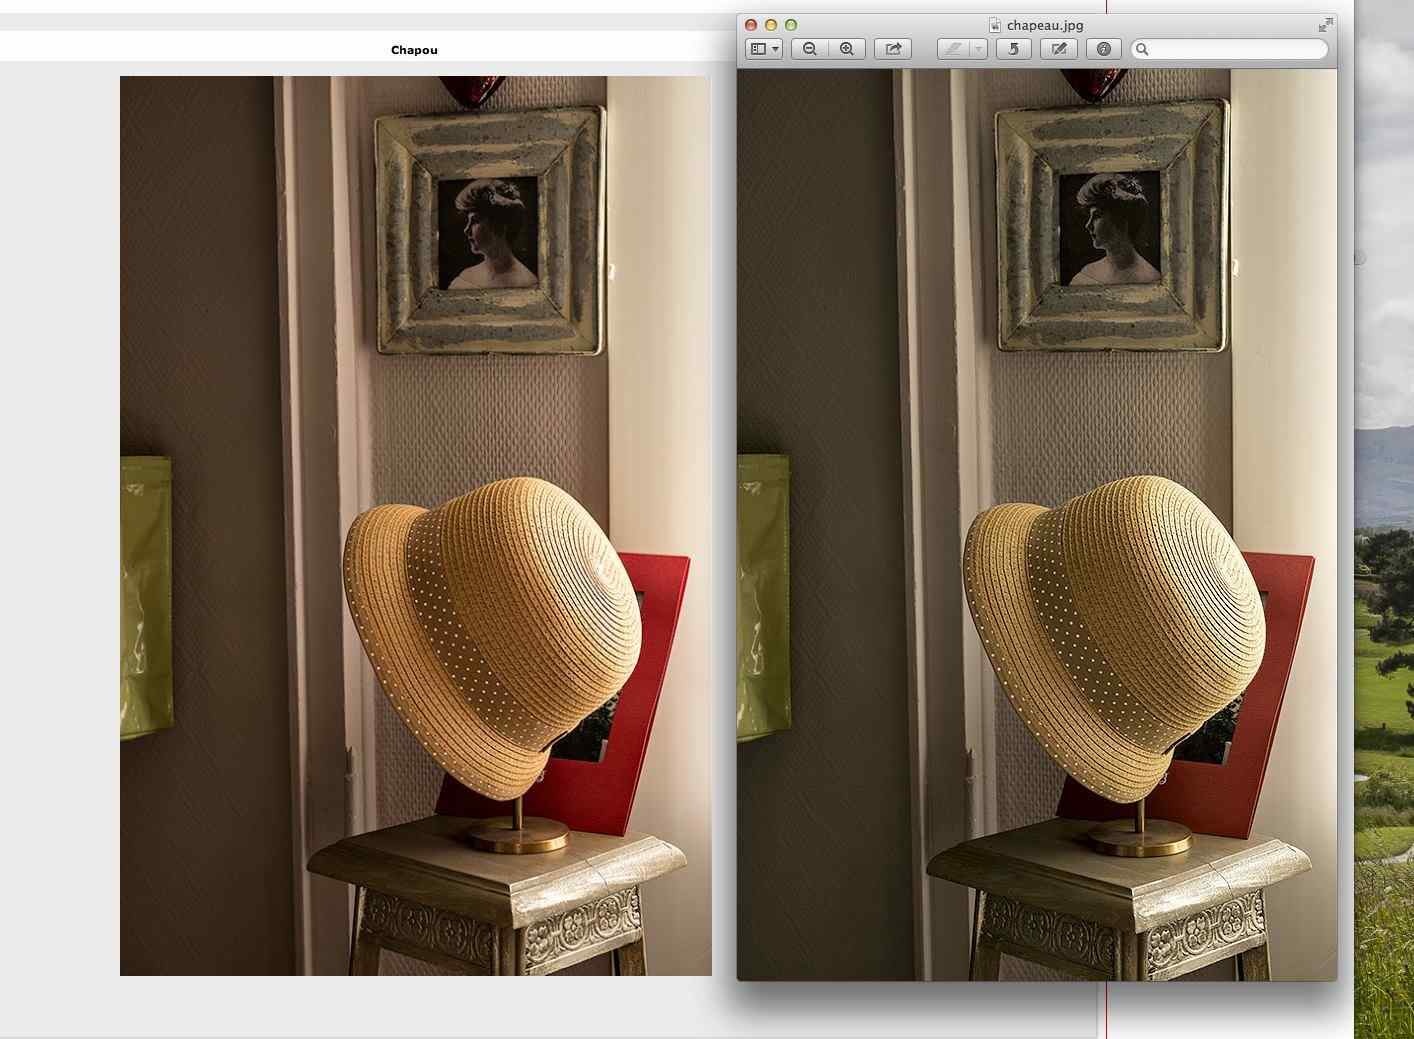Click the chapeau.jpg document proxy icon
The image size is (1414, 1039).
point(995,25)
